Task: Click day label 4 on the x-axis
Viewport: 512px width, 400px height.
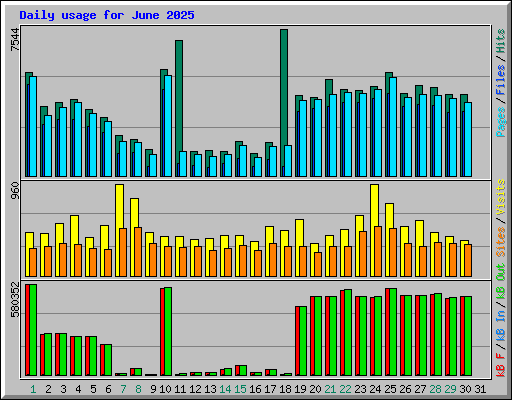Action: pyautogui.click(x=78, y=389)
